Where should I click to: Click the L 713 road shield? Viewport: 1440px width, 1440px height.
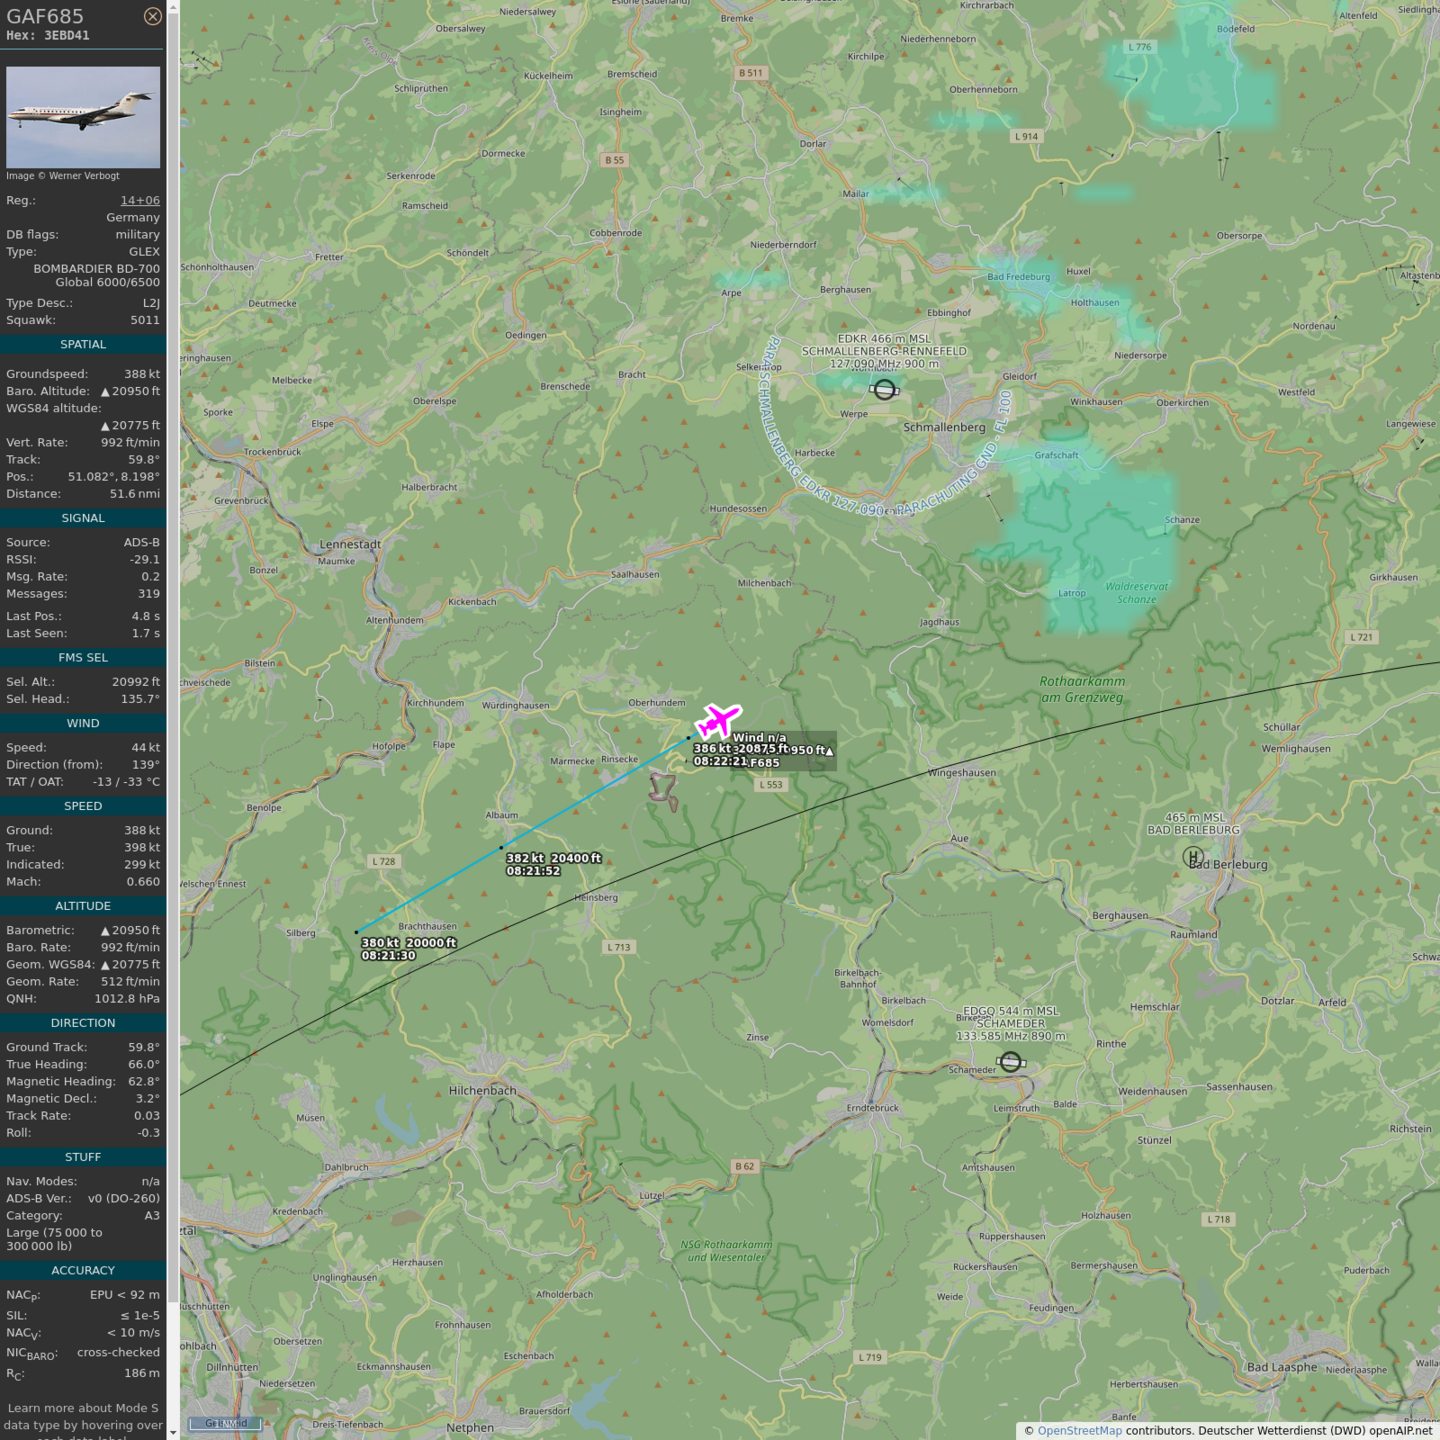(x=619, y=947)
